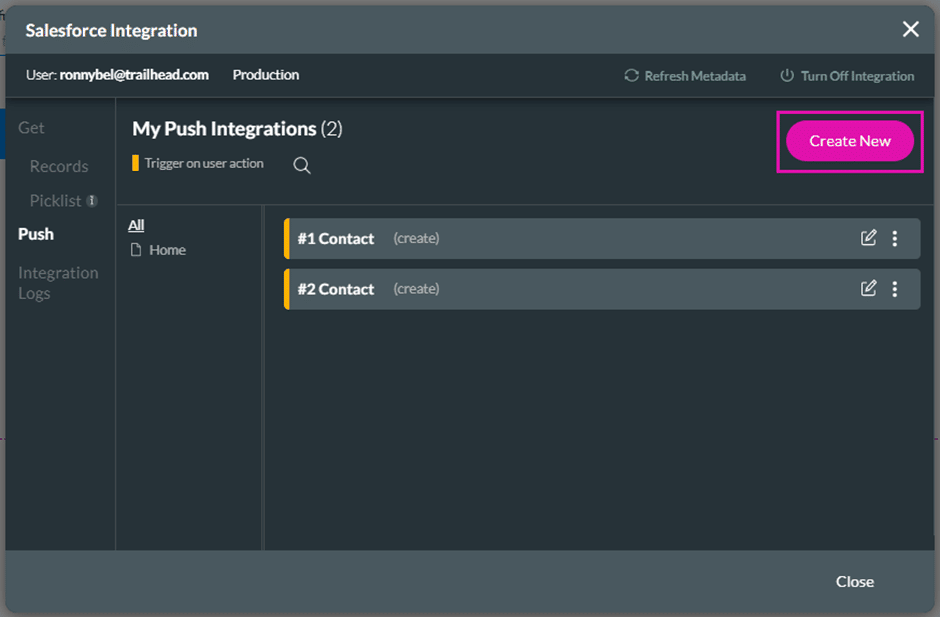Screen dimensions: 940x617
Task: Select the #2 Contact row
Action: click(602, 289)
